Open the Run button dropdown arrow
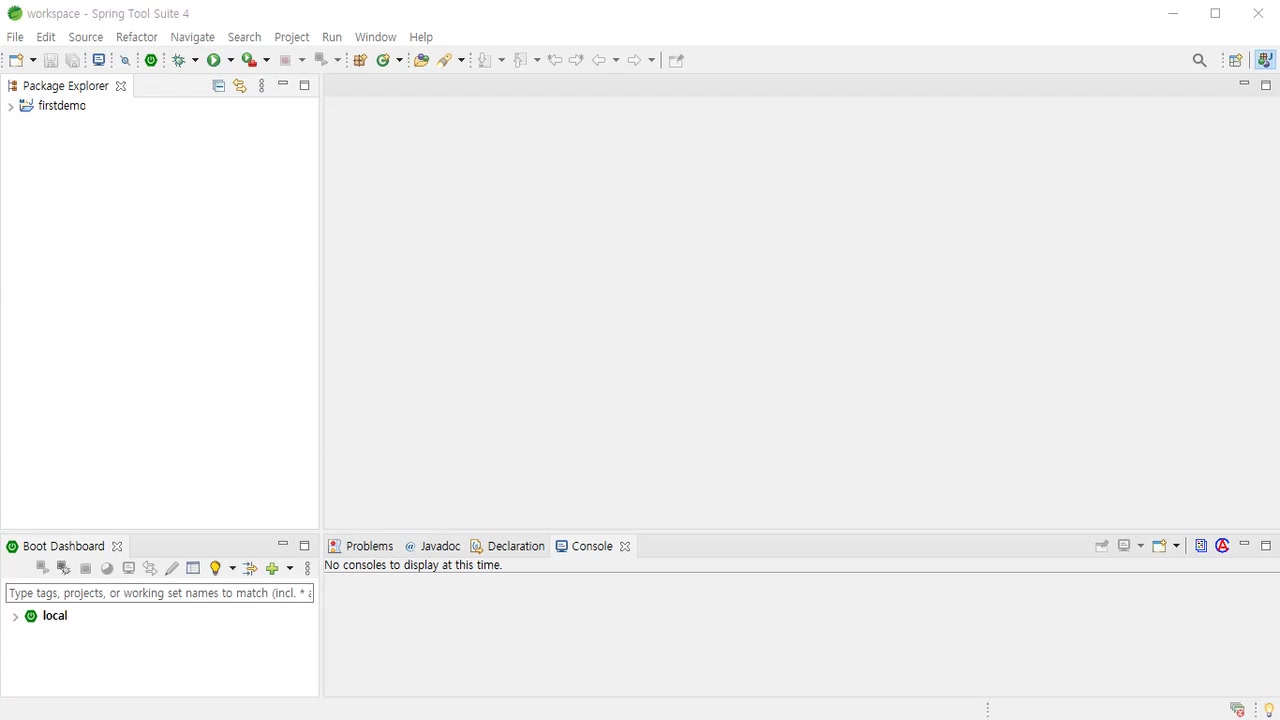The width and height of the screenshot is (1280, 720). point(230,60)
